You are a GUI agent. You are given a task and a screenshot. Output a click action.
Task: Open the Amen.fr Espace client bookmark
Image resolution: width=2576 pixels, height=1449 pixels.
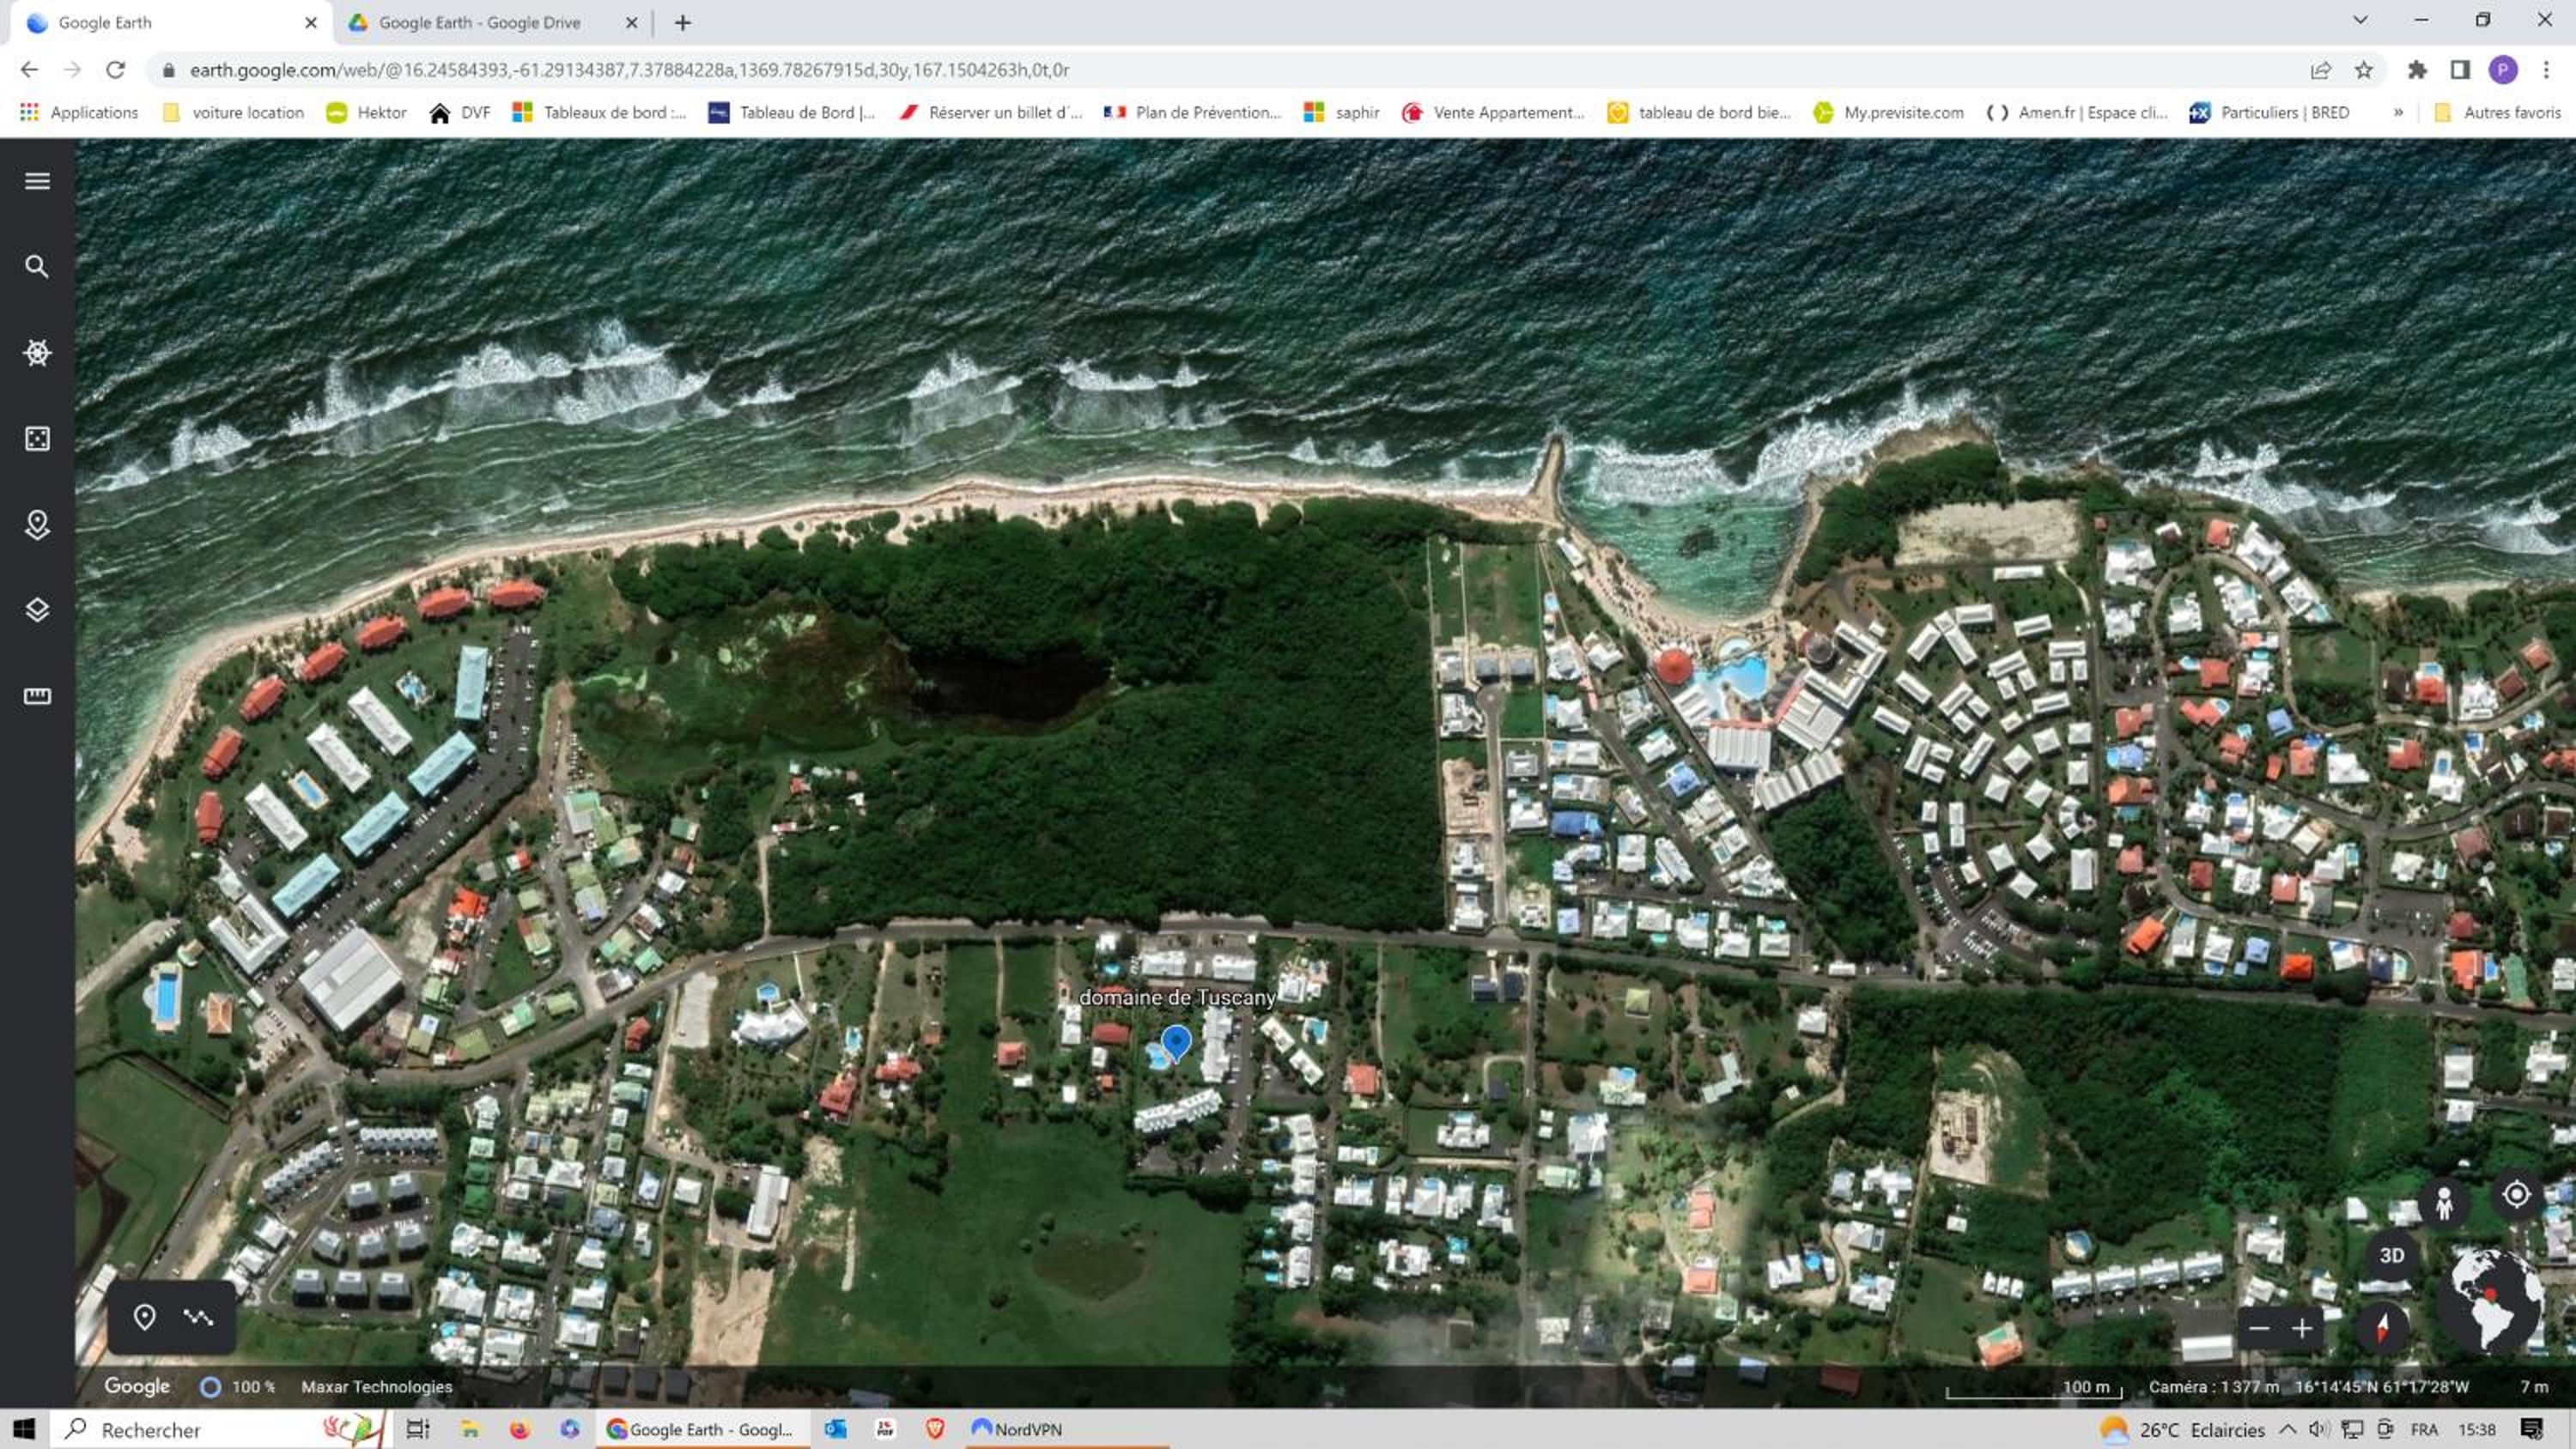2076,112
